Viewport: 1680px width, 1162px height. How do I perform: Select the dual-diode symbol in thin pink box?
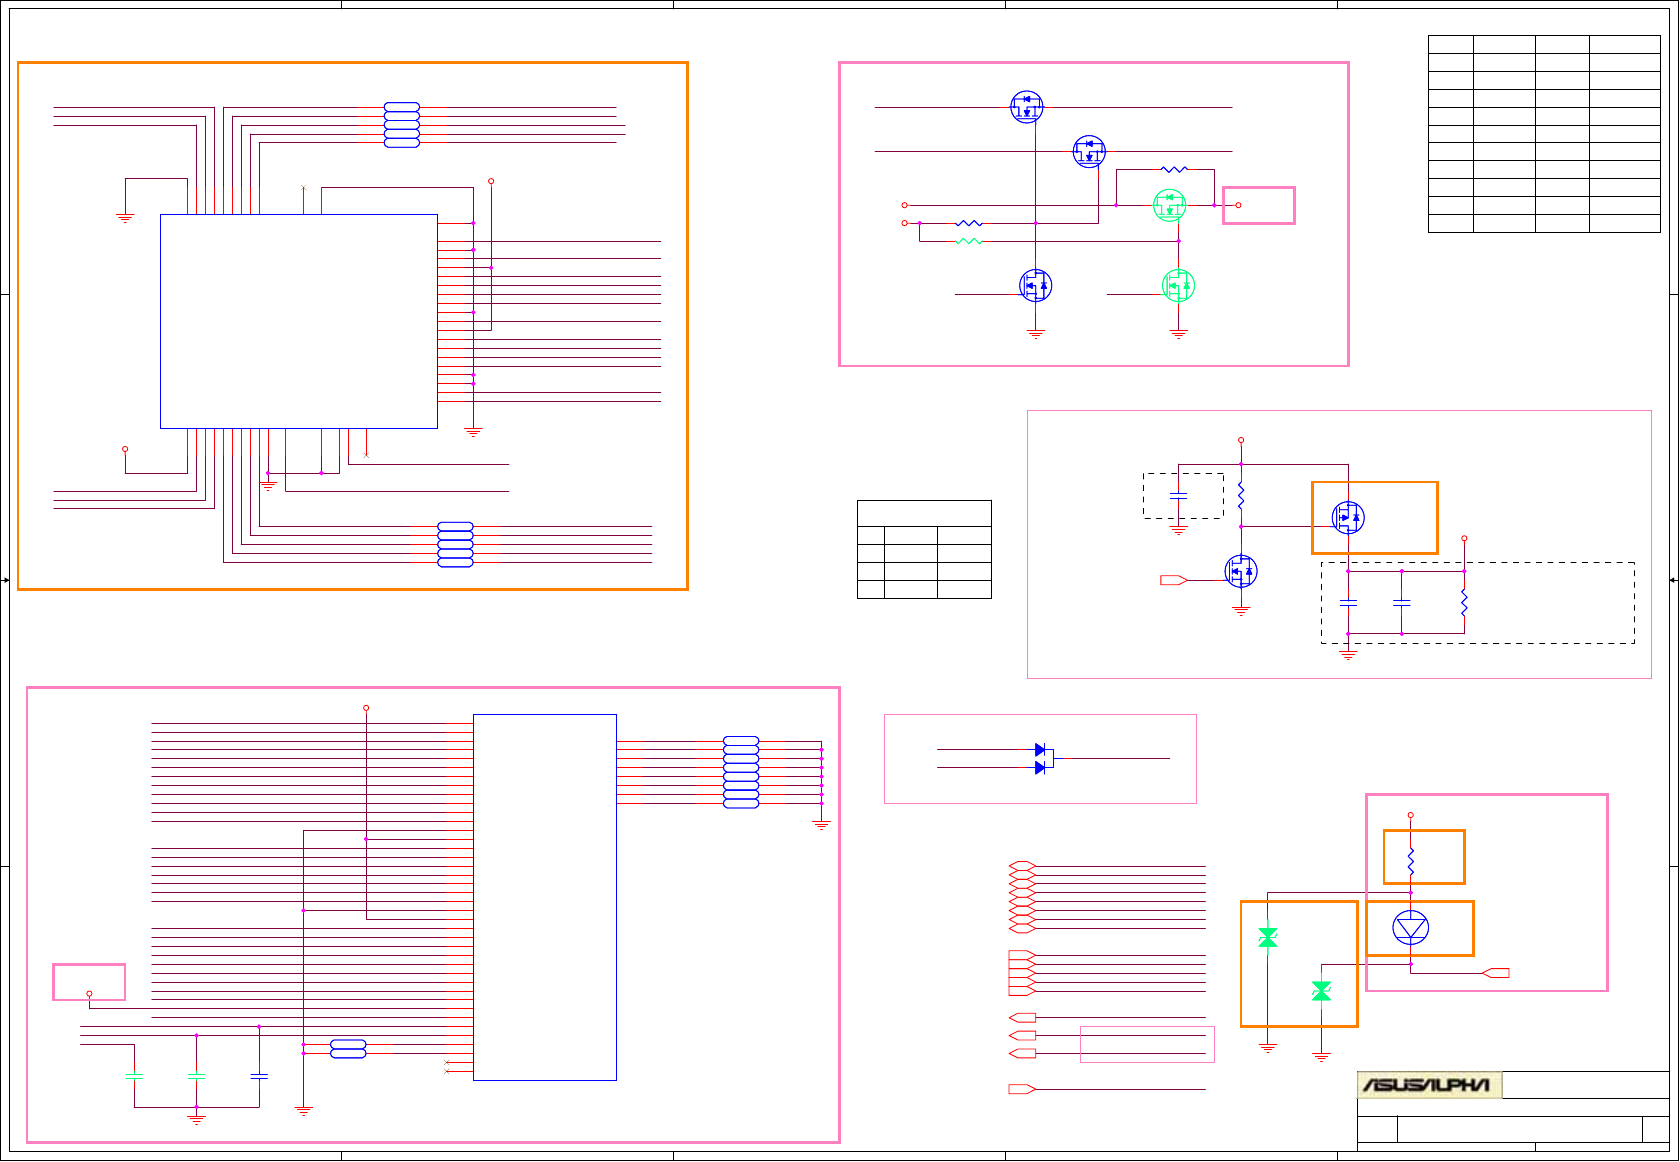1043,759
